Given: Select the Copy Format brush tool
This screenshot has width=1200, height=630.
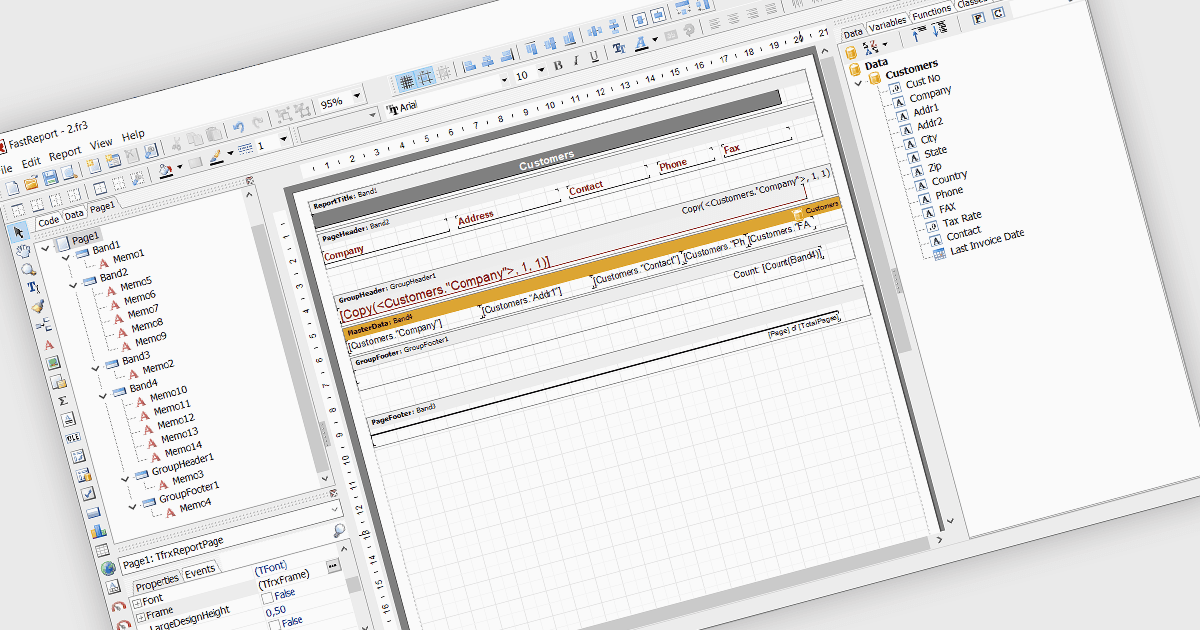Looking at the screenshot, I should click(38, 307).
